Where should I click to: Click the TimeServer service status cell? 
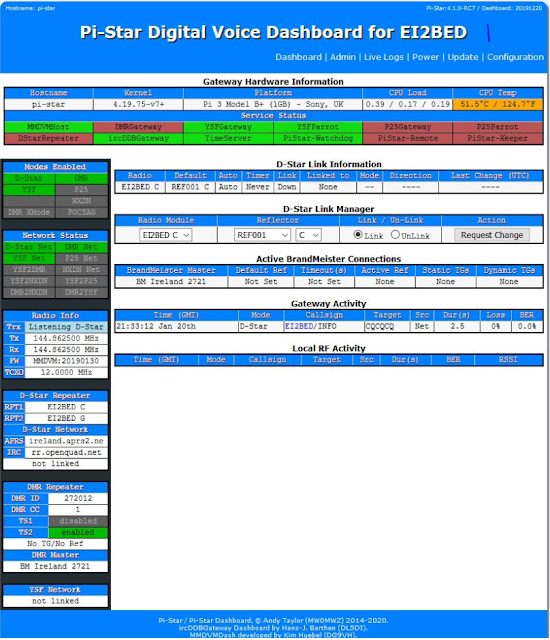[228, 138]
